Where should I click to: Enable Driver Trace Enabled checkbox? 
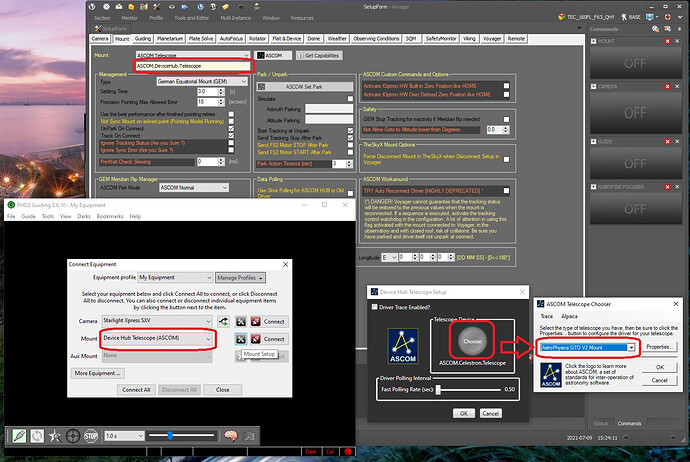[x=374, y=307]
